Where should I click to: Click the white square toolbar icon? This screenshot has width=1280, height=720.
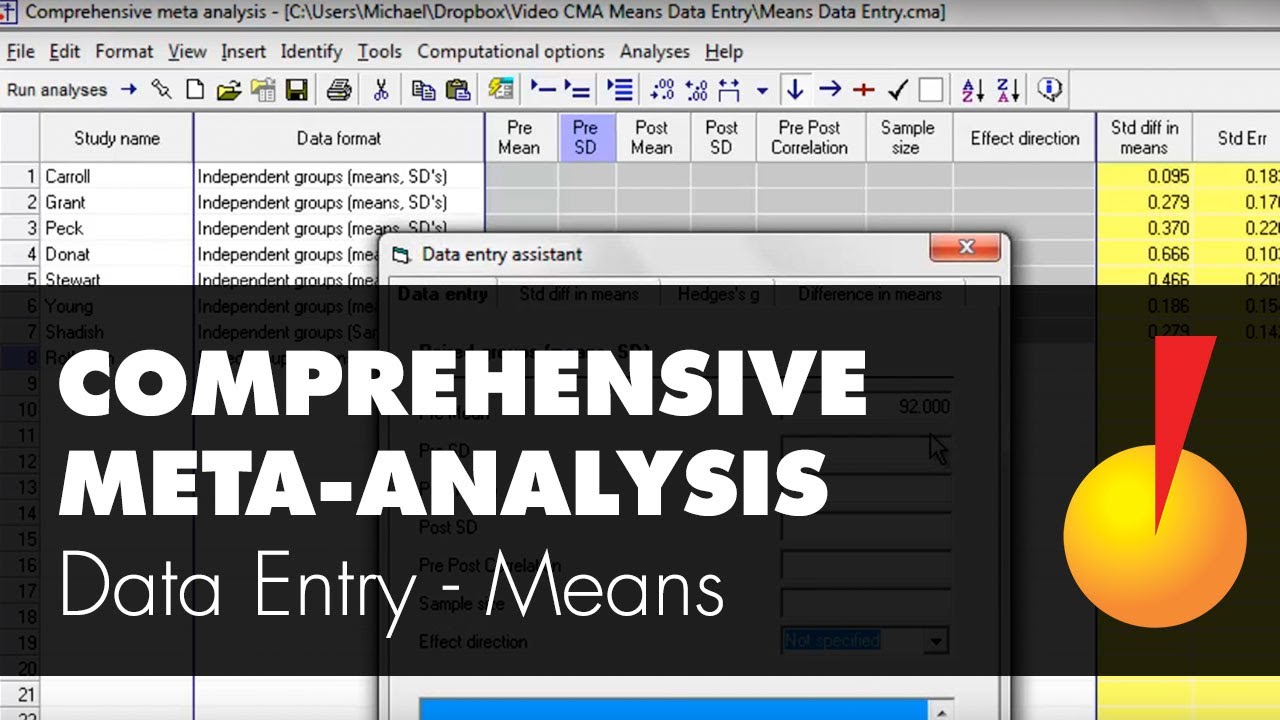931,90
